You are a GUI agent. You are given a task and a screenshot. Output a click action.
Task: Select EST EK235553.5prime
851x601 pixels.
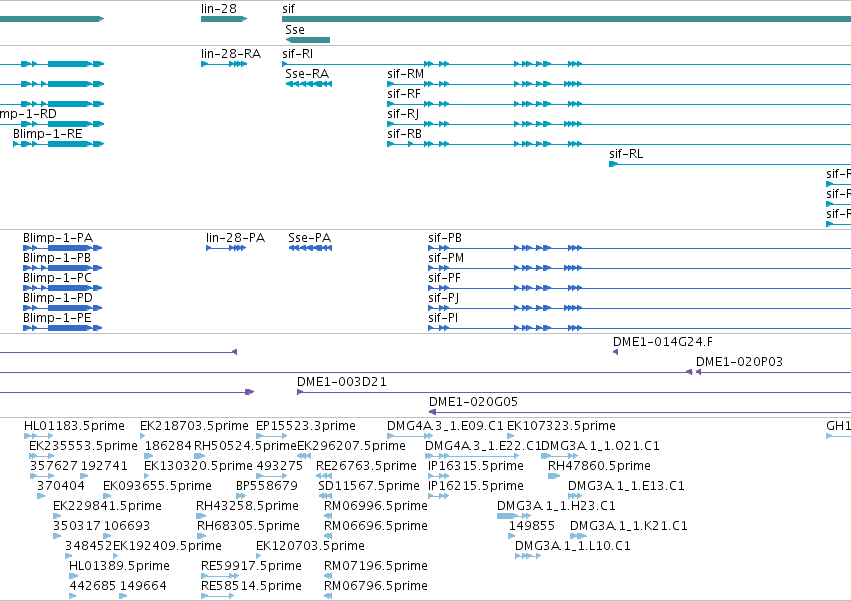41,456
